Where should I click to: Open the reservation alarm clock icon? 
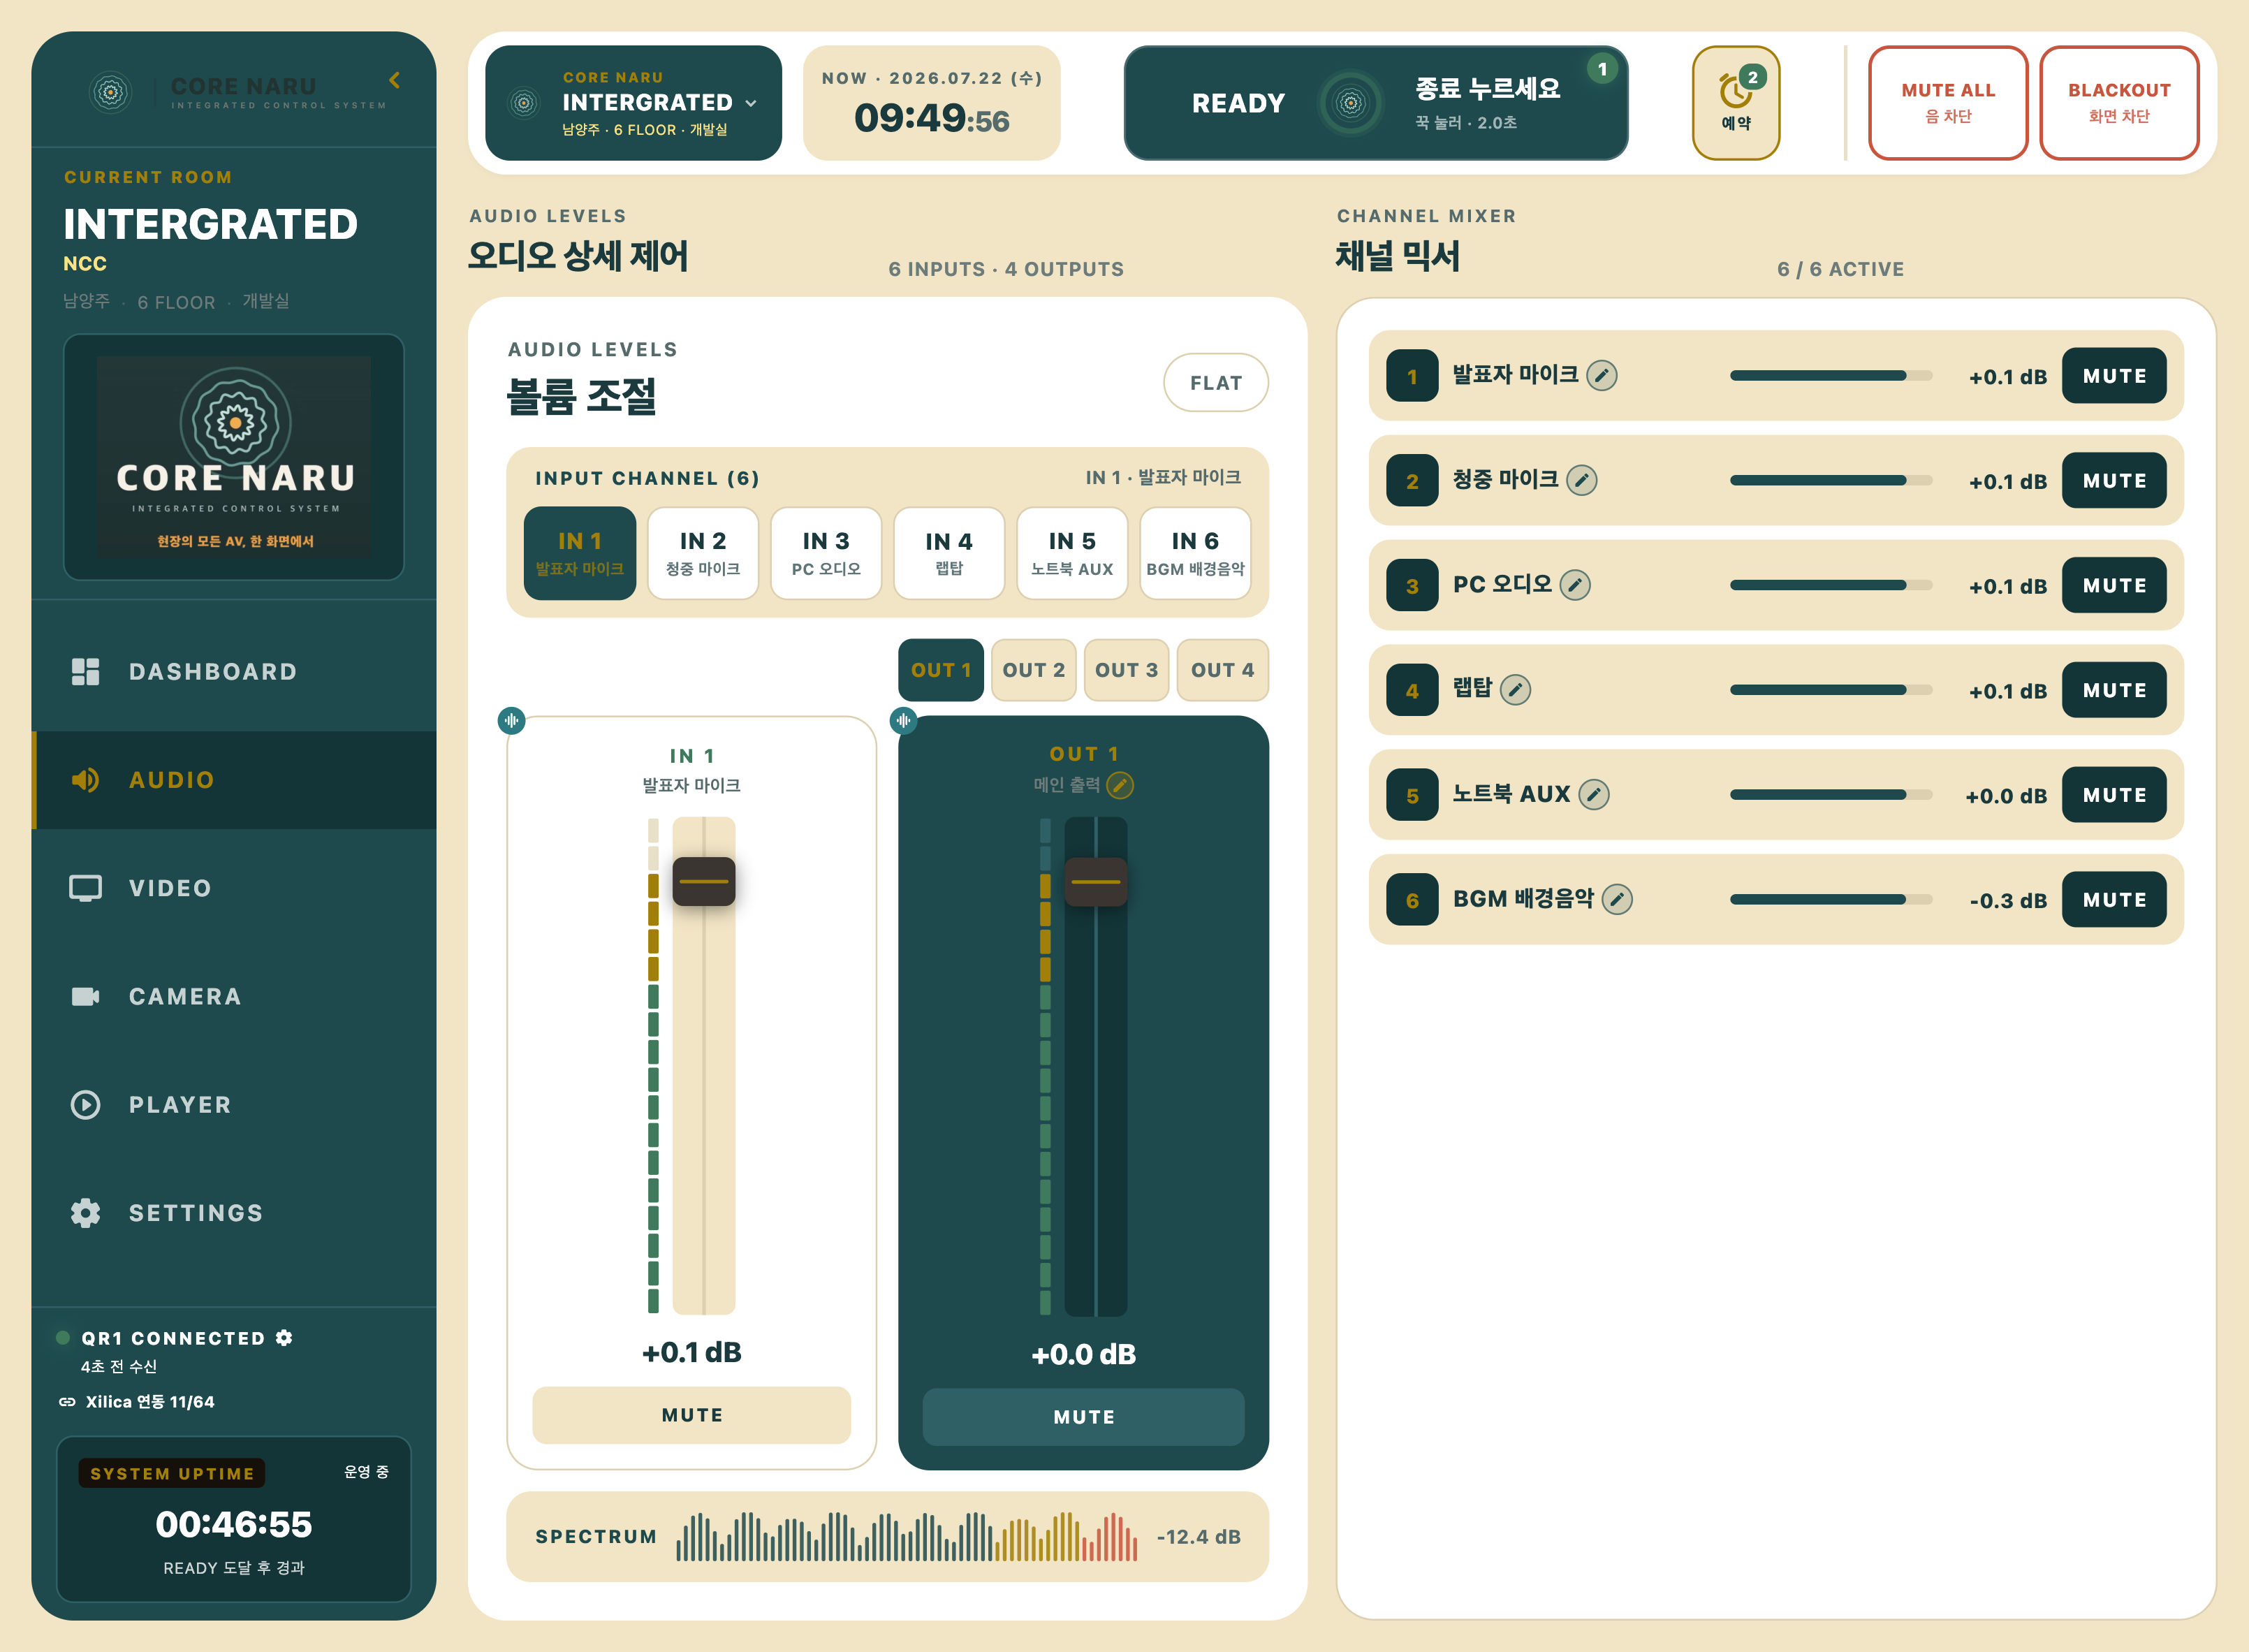(1735, 103)
